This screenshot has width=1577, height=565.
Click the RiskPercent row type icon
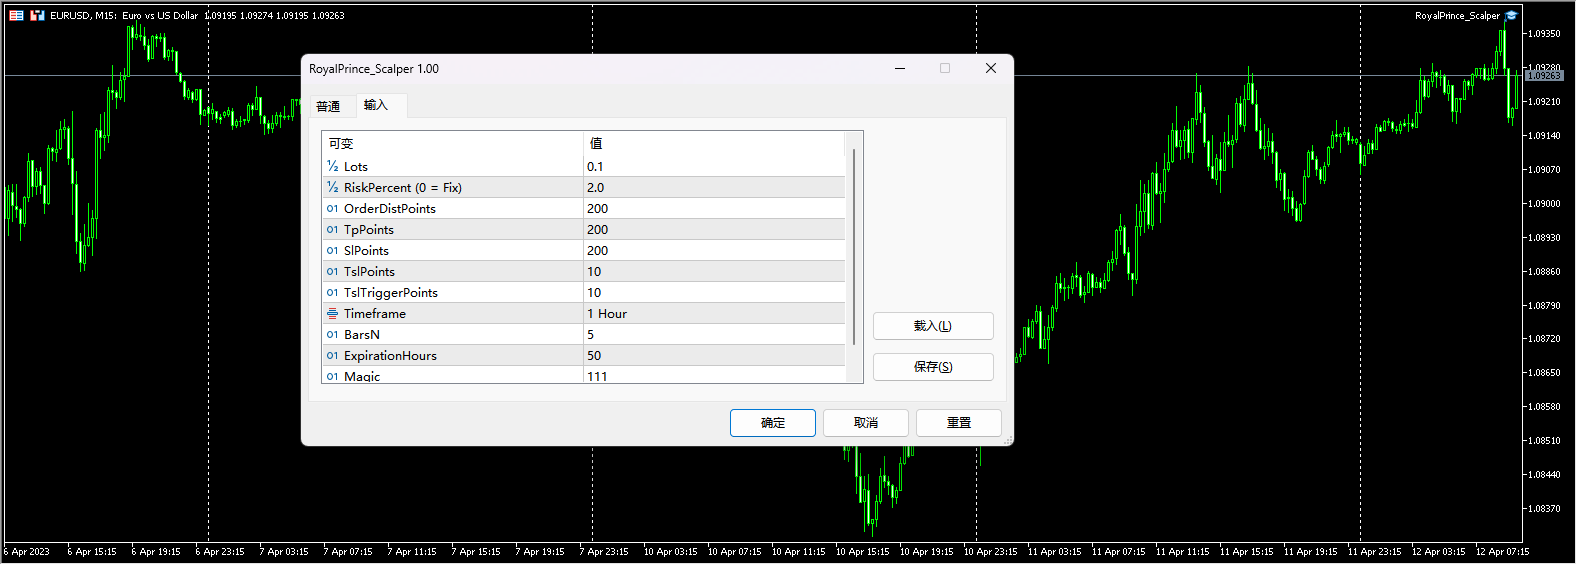332,187
